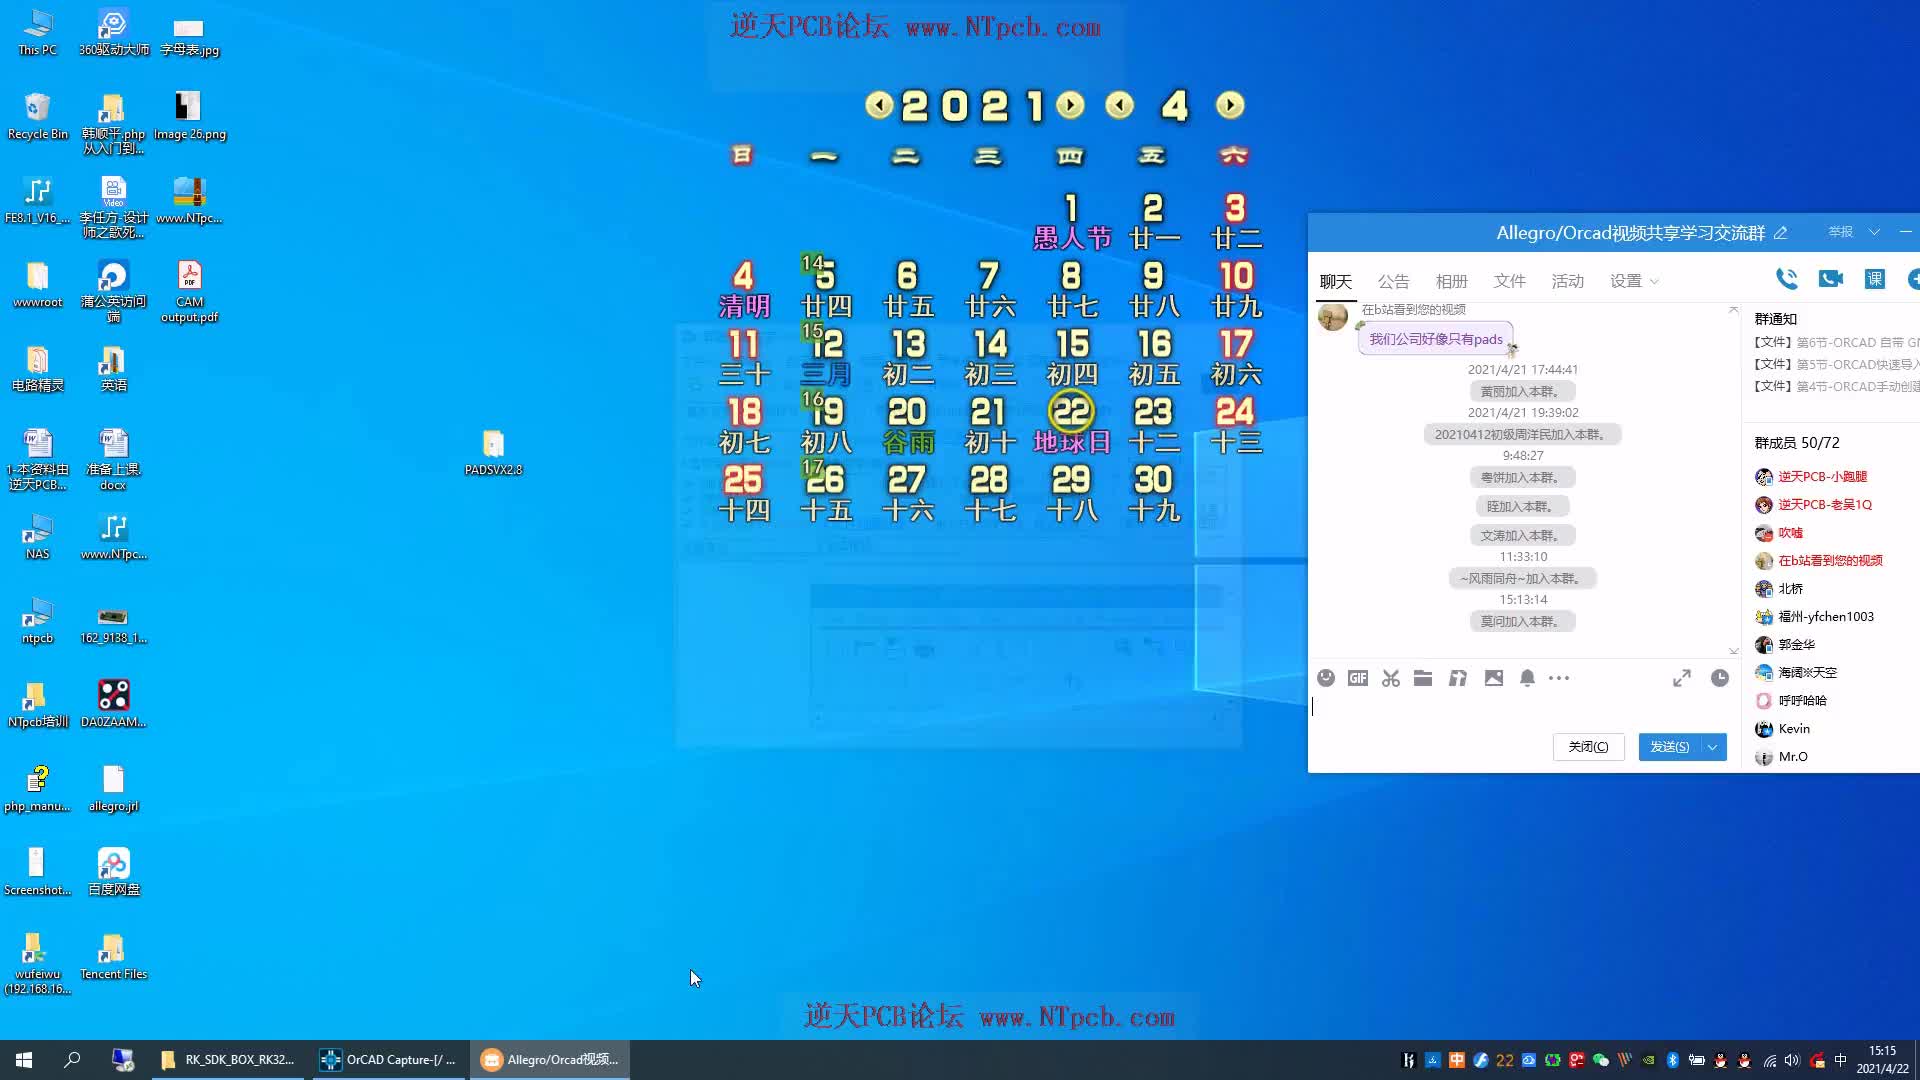This screenshot has height=1080, width=1920.
Task: Go to next month on calendar
Action: point(1230,105)
